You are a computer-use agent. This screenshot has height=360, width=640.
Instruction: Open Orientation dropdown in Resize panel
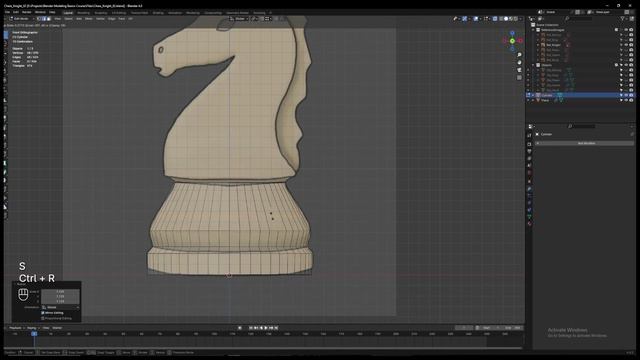point(60,307)
